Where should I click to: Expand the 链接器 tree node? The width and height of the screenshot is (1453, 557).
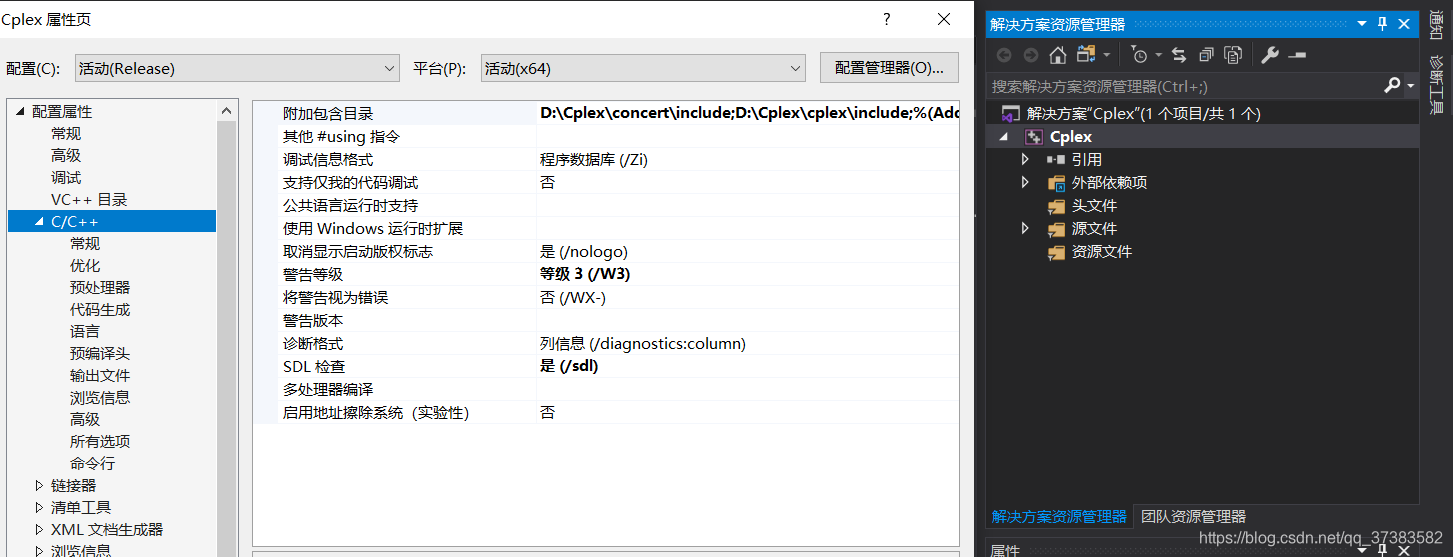[39, 486]
